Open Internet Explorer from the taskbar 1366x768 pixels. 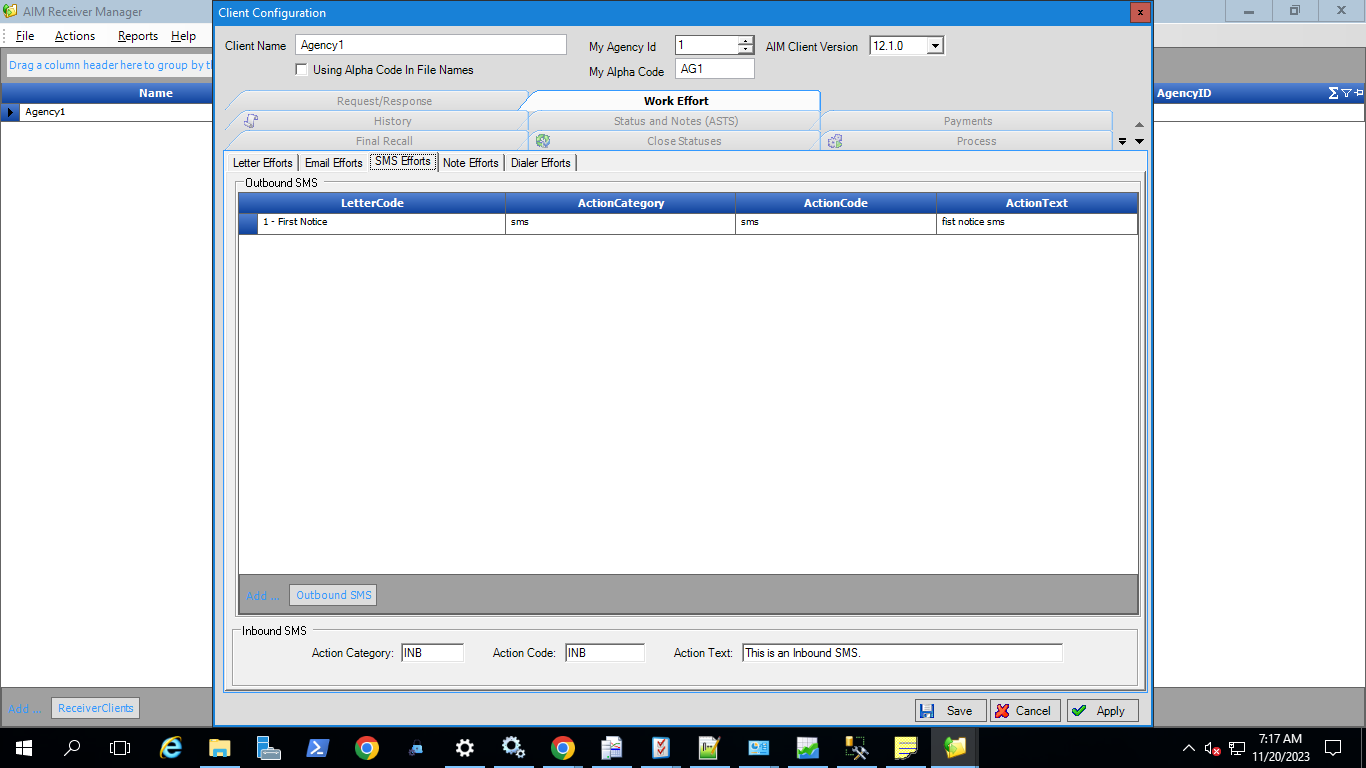coord(171,748)
